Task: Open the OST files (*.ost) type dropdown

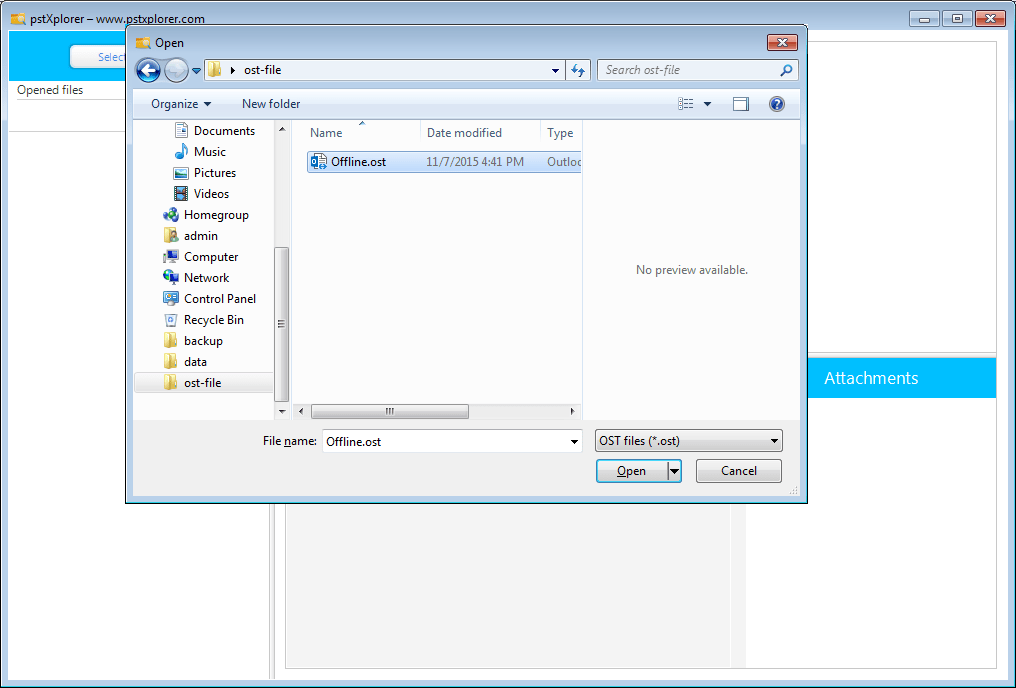Action: click(x=689, y=441)
